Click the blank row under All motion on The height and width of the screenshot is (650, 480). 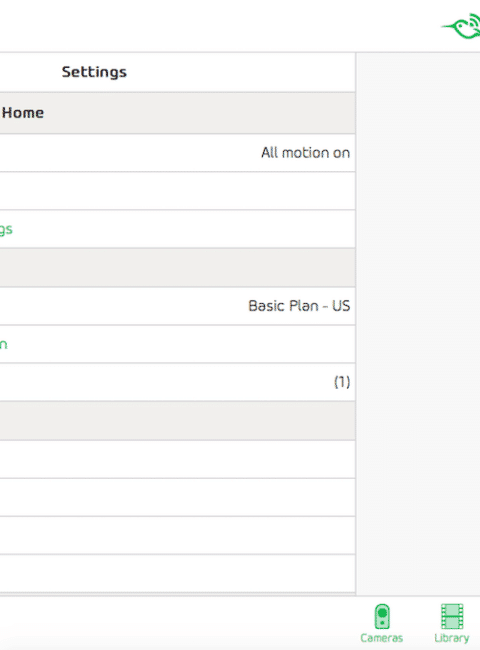pyautogui.click(x=177, y=191)
